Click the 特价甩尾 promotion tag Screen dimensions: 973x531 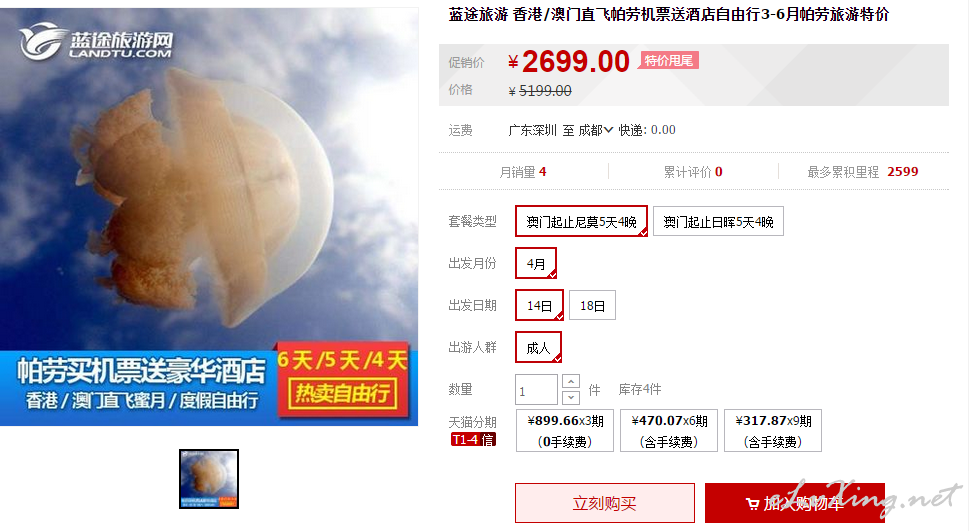pyautogui.click(x=668, y=61)
